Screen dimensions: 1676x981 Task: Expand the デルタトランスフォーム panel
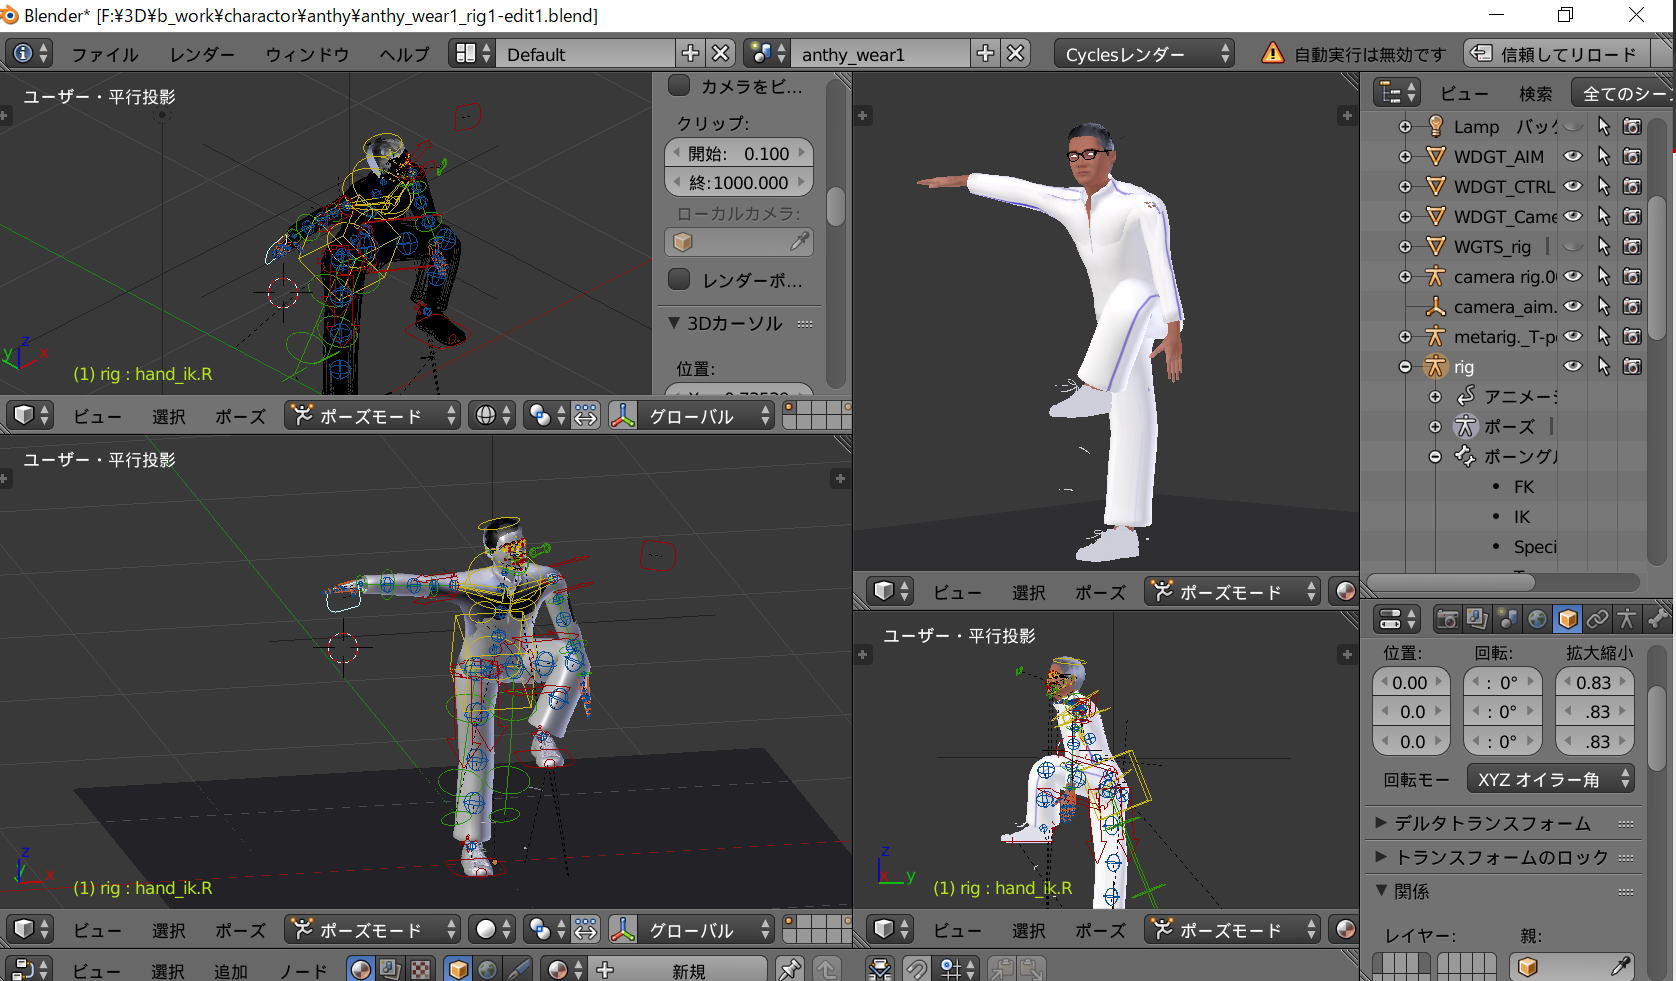(1492, 823)
